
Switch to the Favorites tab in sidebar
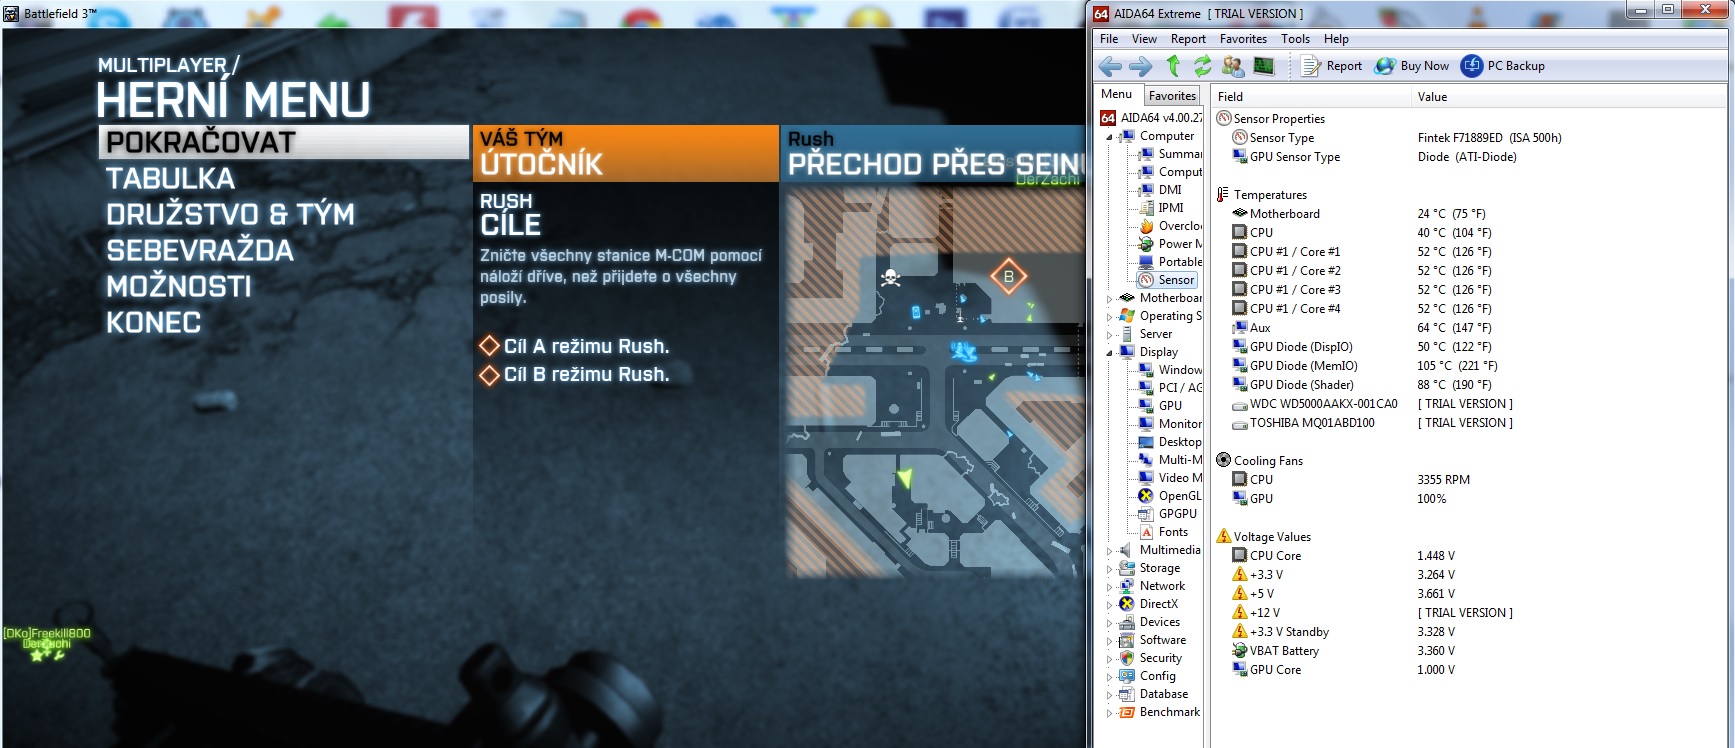pos(1172,96)
